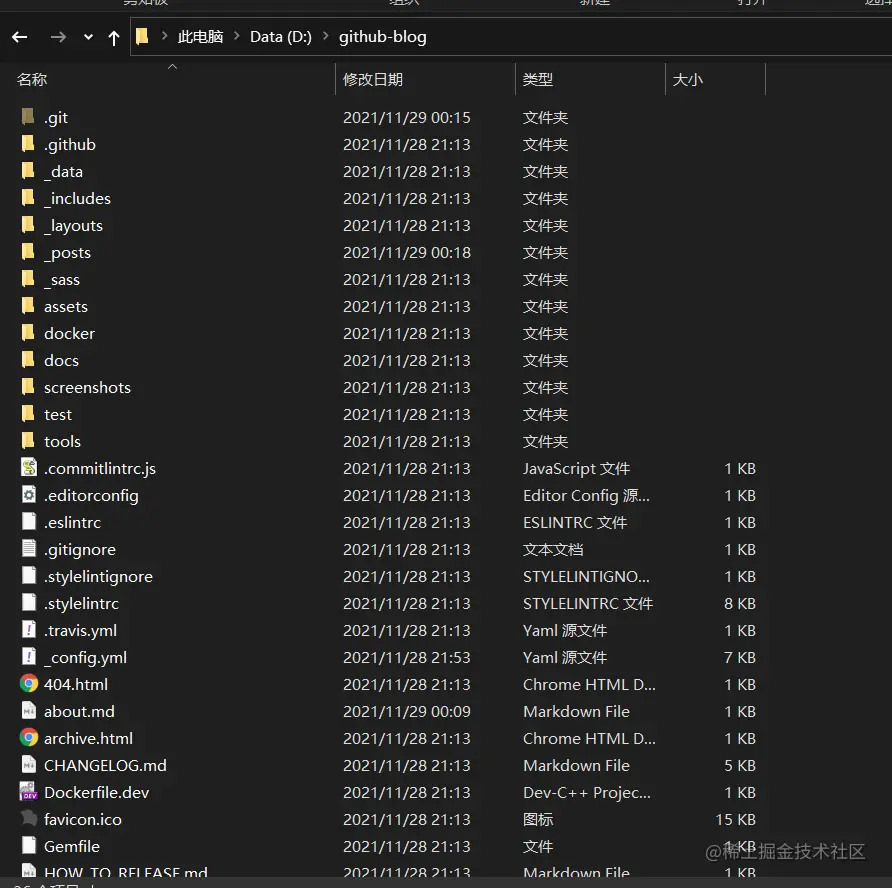Expand chevron before 此电脑 breadcrumb
Image resolution: width=892 pixels, height=888 pixels.
(x=164, y=36)
